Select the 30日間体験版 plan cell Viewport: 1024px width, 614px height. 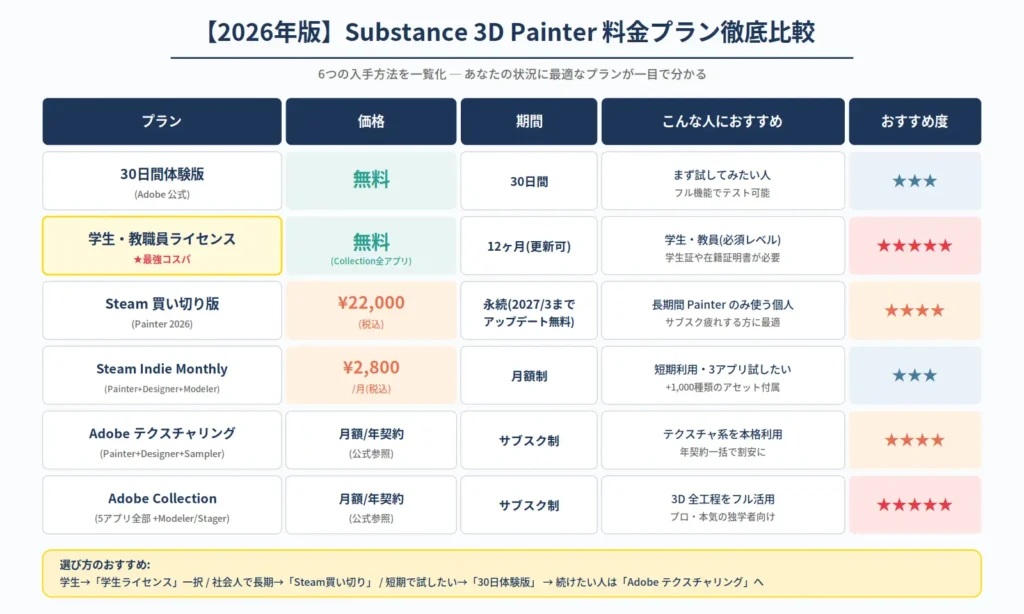tap(162, 181)
